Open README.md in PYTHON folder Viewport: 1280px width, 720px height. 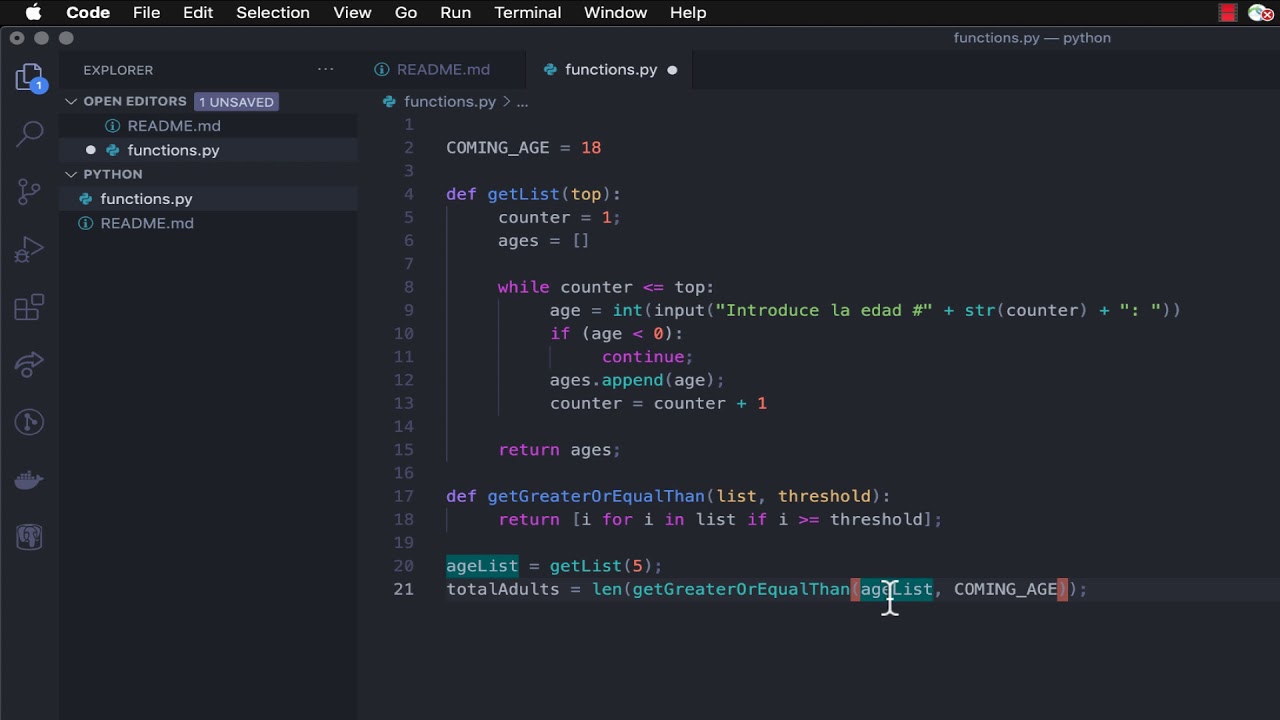[208, 223]
